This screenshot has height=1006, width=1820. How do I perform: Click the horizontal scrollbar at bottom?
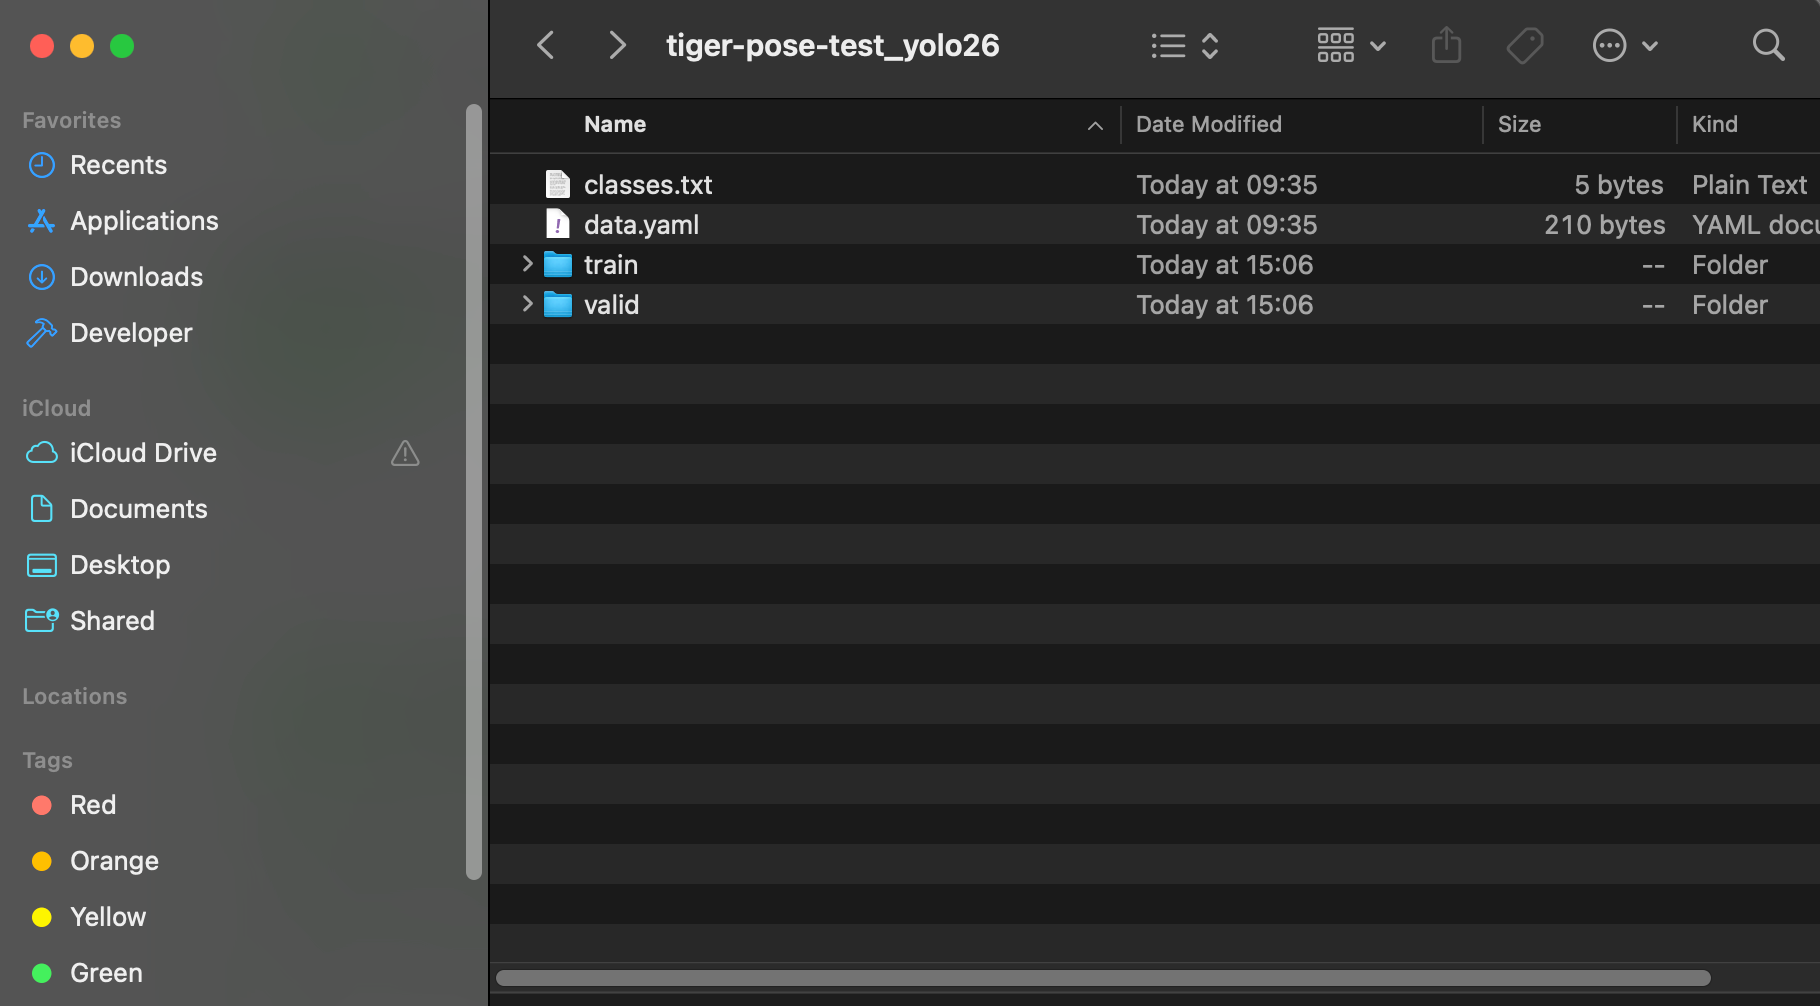(1102, 978)
